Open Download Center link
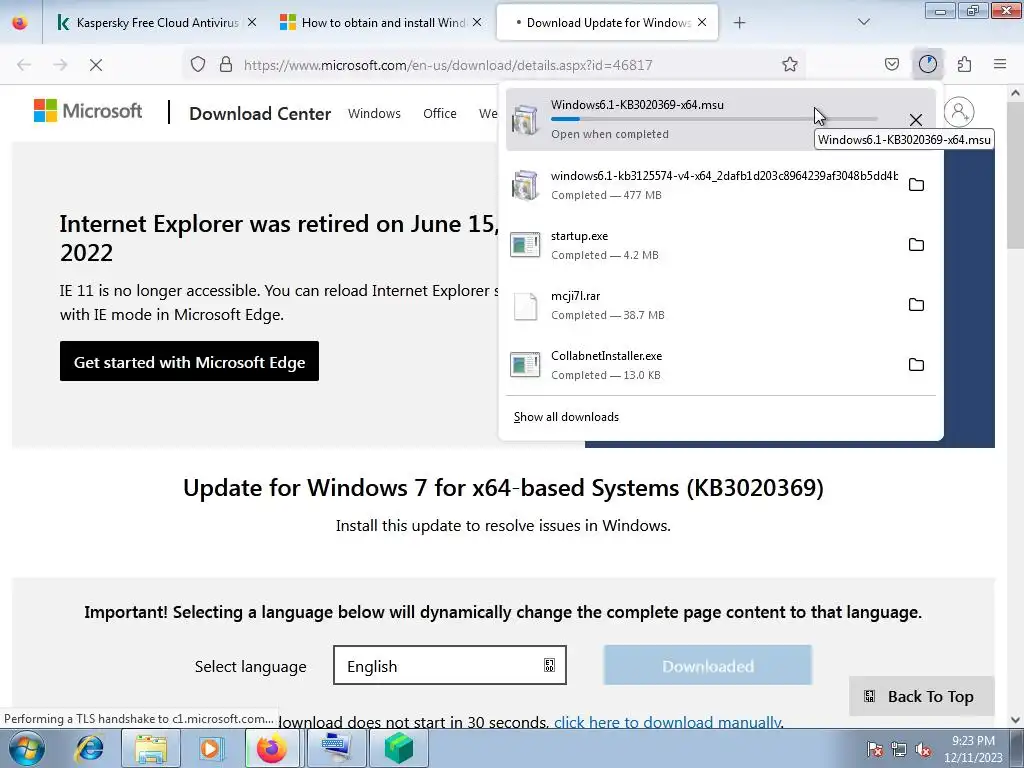This screenshot has height=768, width=1024. pos(260,114)
